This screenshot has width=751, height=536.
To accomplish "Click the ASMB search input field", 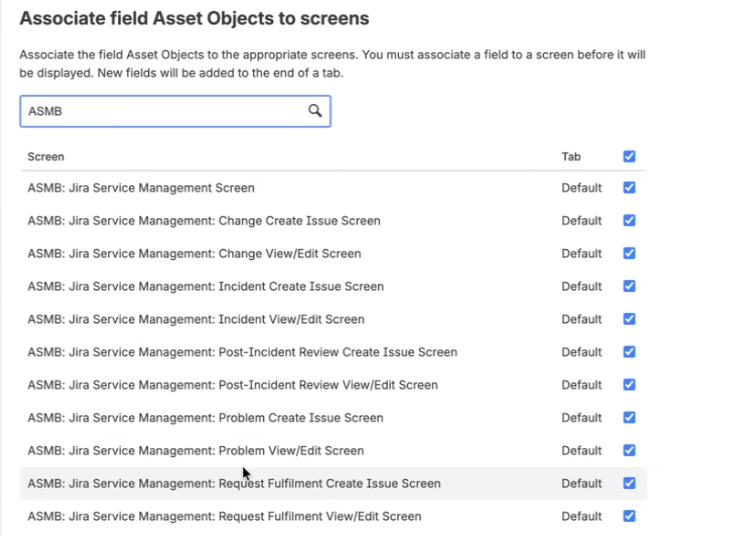I will (175, 111).
